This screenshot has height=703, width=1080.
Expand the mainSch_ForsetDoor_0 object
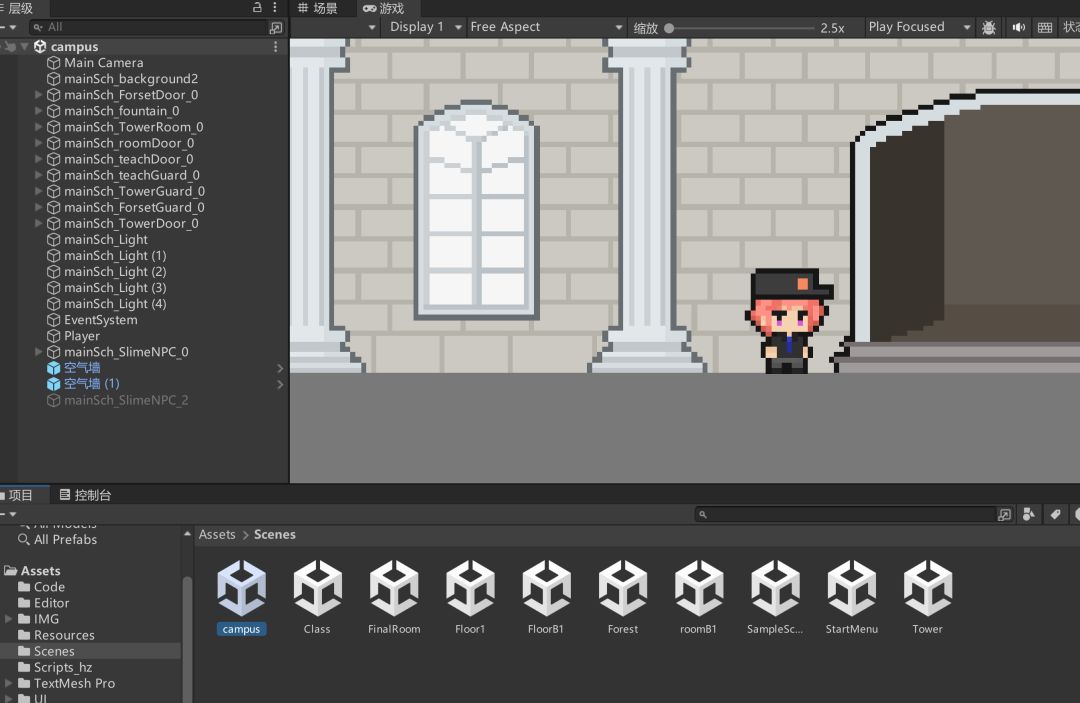pos(39,94)
